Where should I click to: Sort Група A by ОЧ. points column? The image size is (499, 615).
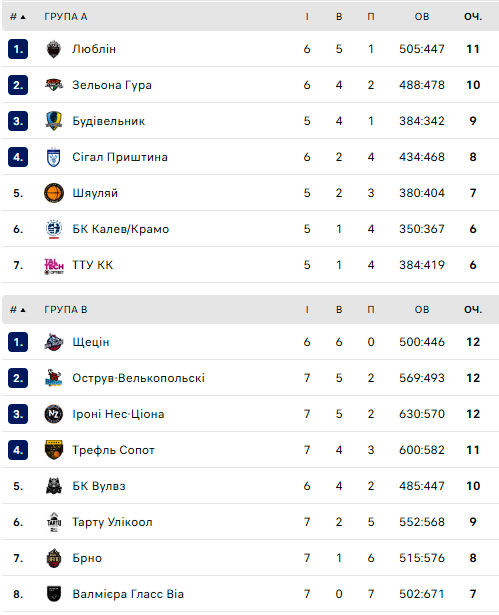coord(473,16)
